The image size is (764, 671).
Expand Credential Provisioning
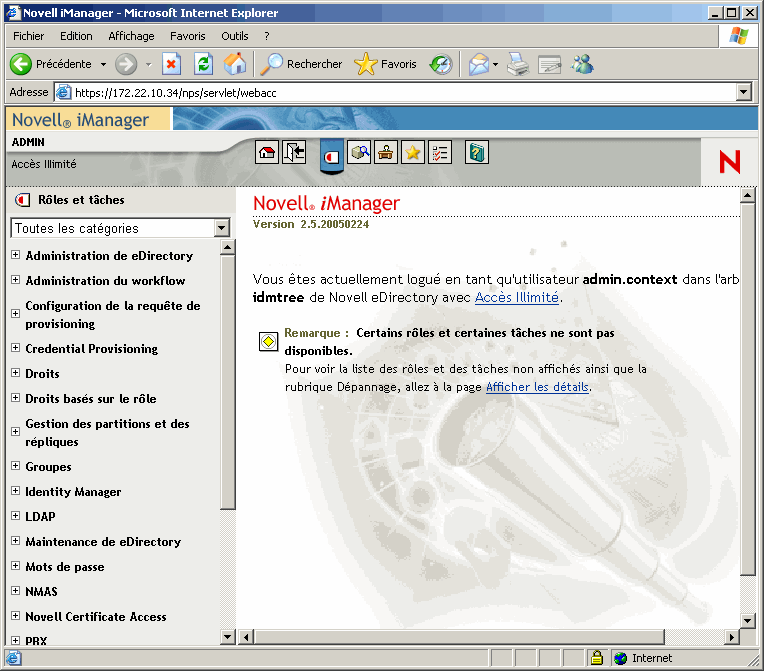[x=16, y=348]
